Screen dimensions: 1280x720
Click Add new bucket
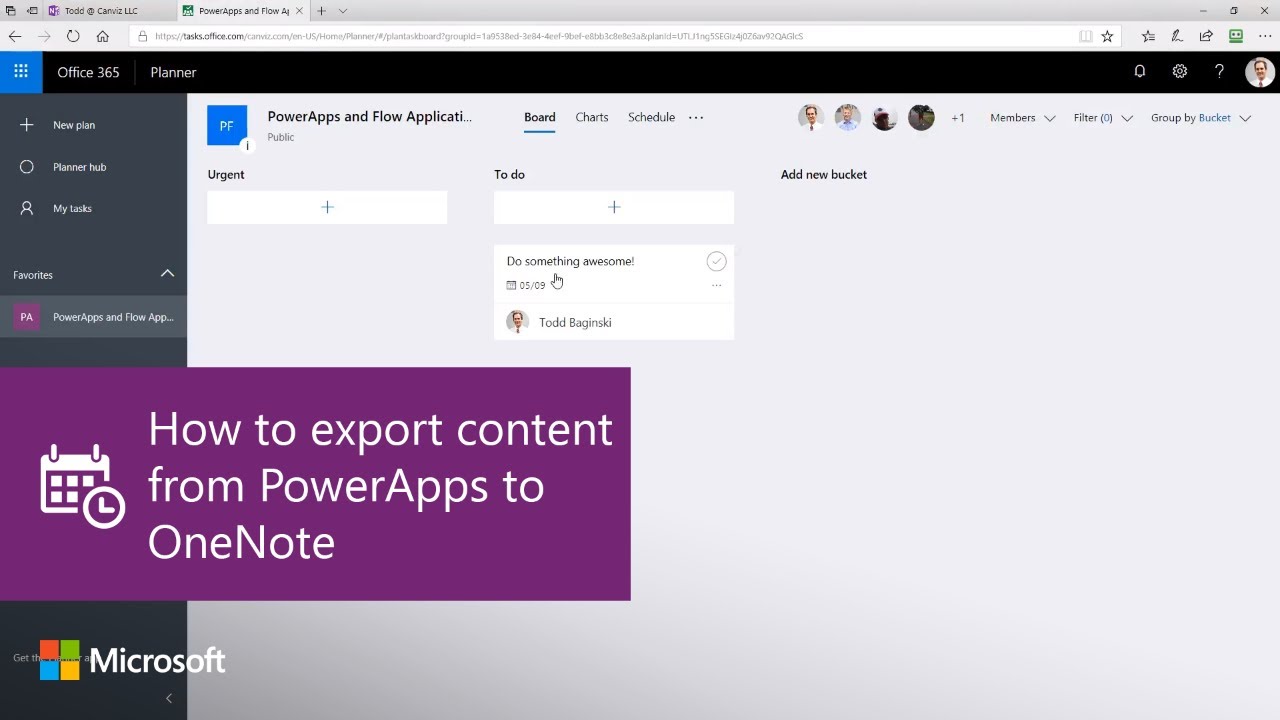point(824,174)
